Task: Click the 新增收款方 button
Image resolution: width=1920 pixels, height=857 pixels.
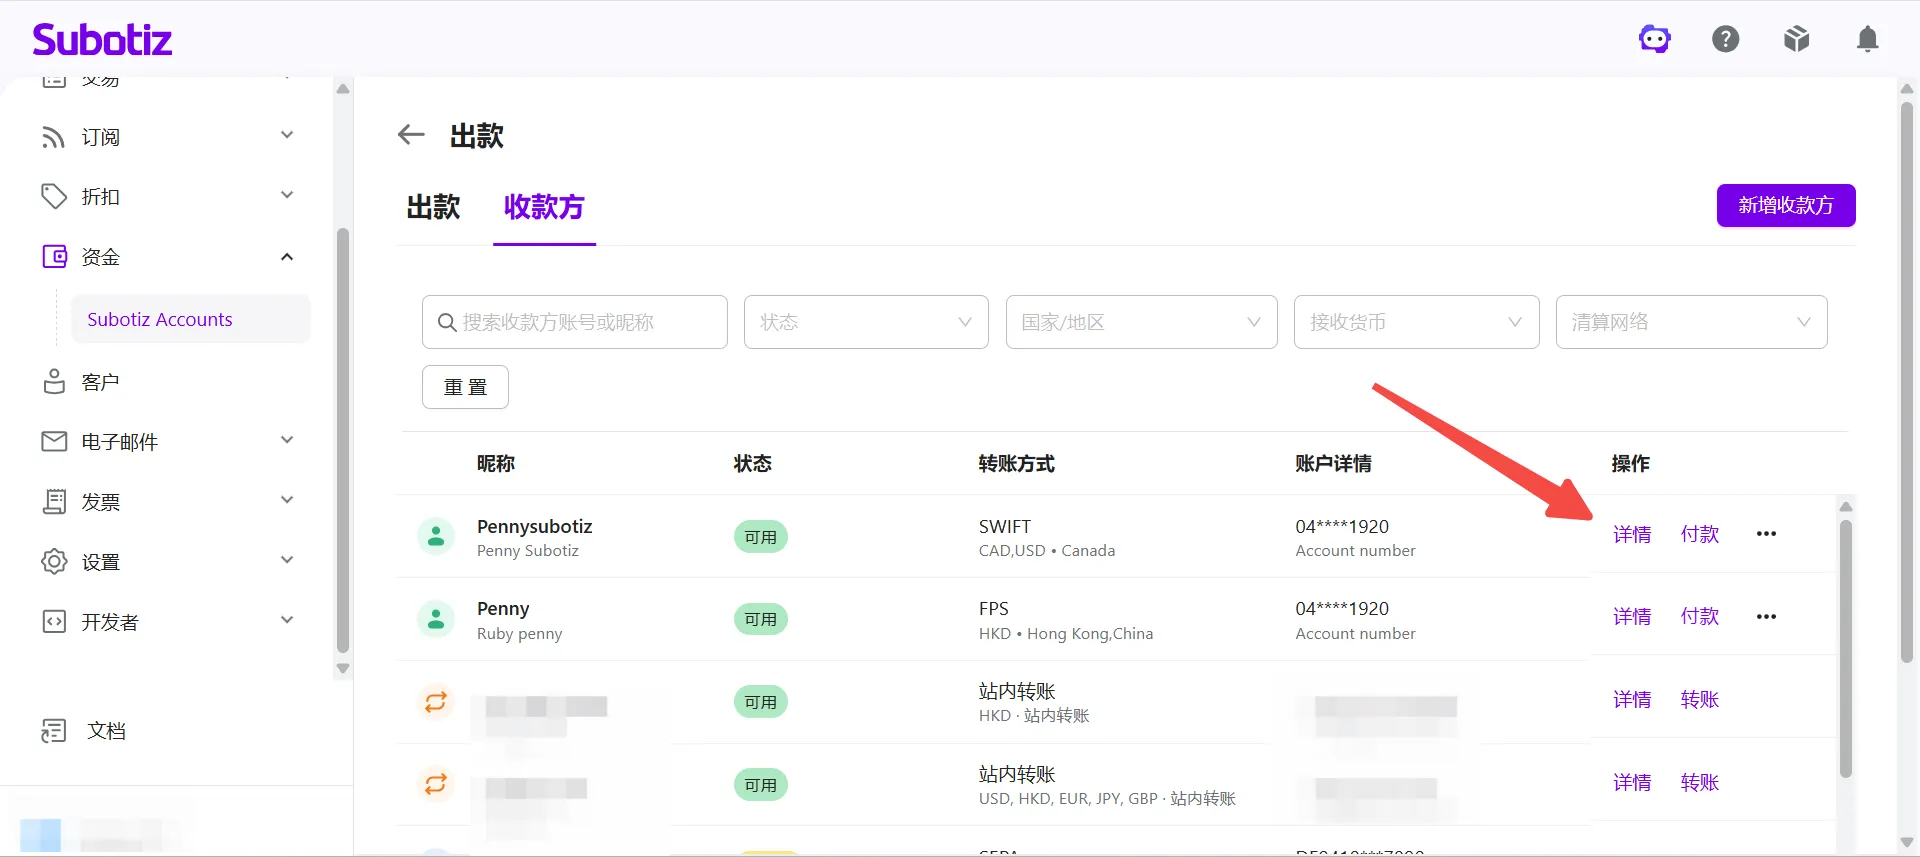Action: (x=1786, y=205)
